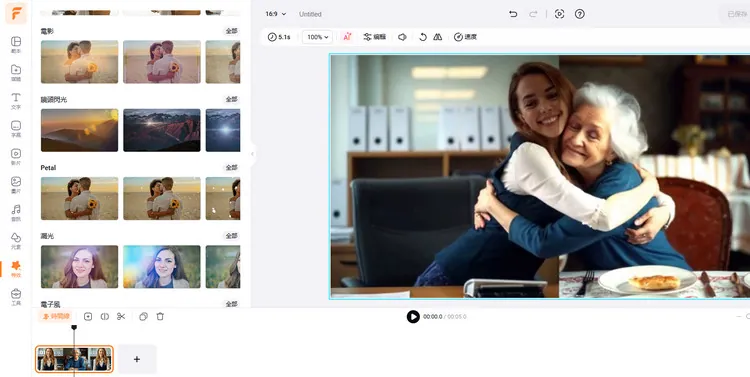Viewport: 750px width, 377px height.
Task: Click the video preview canvas
Action: point(540,177)
